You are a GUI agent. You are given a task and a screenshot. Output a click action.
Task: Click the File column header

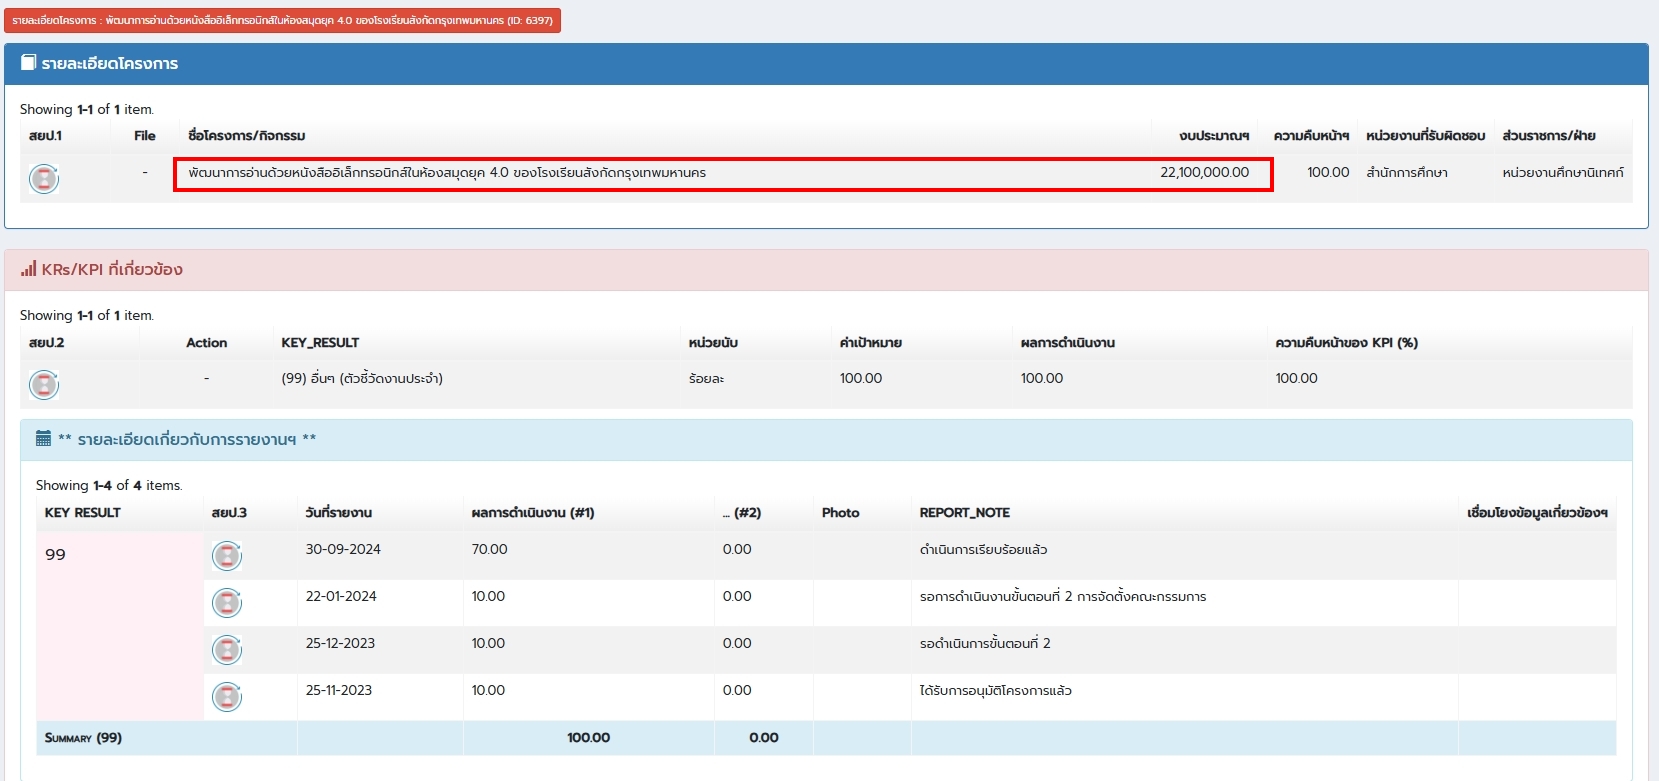point(145,136)
